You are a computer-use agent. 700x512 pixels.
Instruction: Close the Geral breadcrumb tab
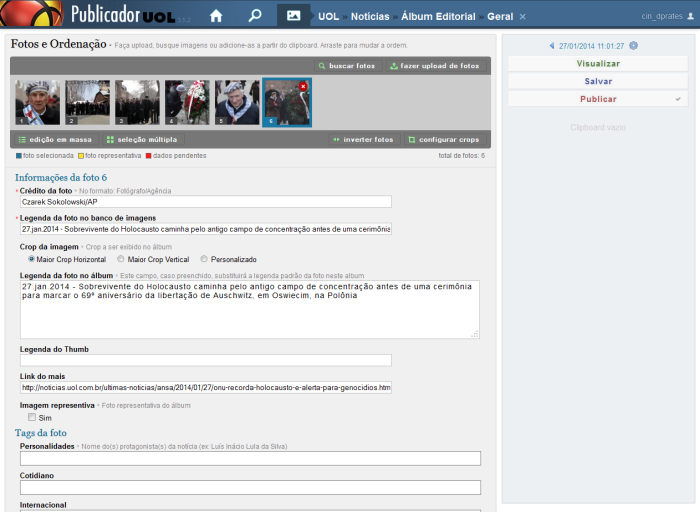[522, 17]
